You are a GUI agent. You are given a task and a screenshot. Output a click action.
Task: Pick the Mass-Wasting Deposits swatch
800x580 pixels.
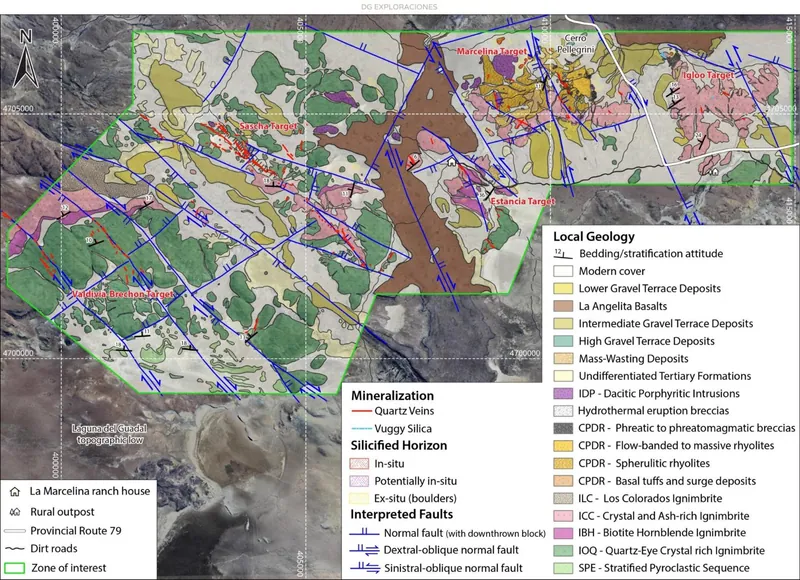point(563,359)
